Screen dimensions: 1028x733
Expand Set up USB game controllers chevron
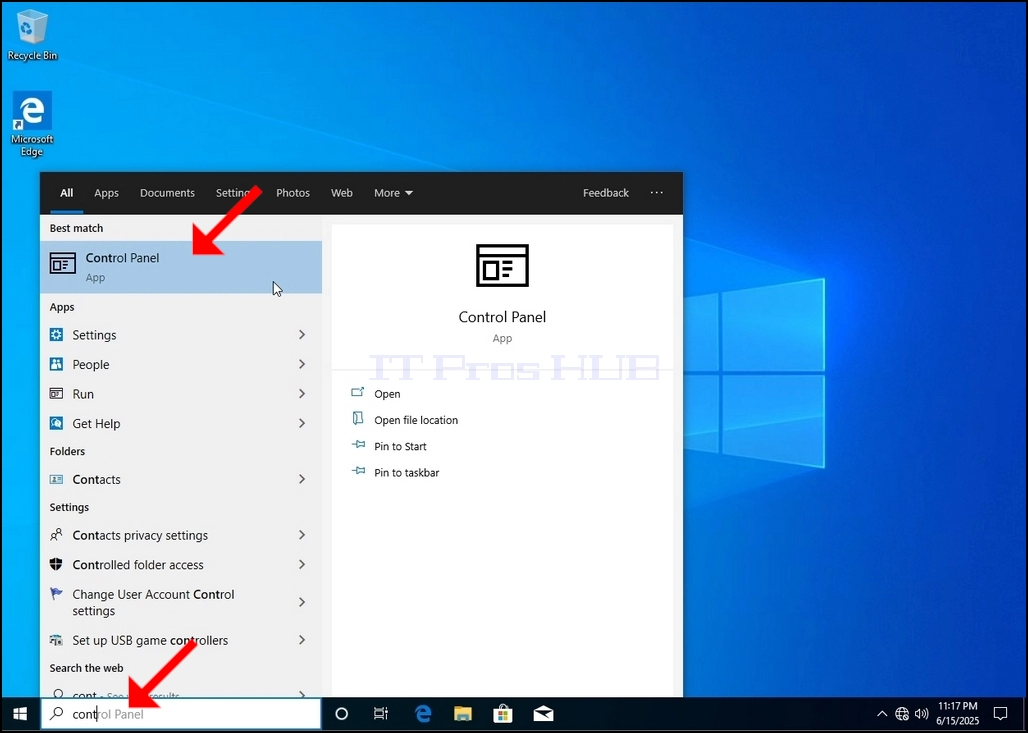click(x=302, y=640)
